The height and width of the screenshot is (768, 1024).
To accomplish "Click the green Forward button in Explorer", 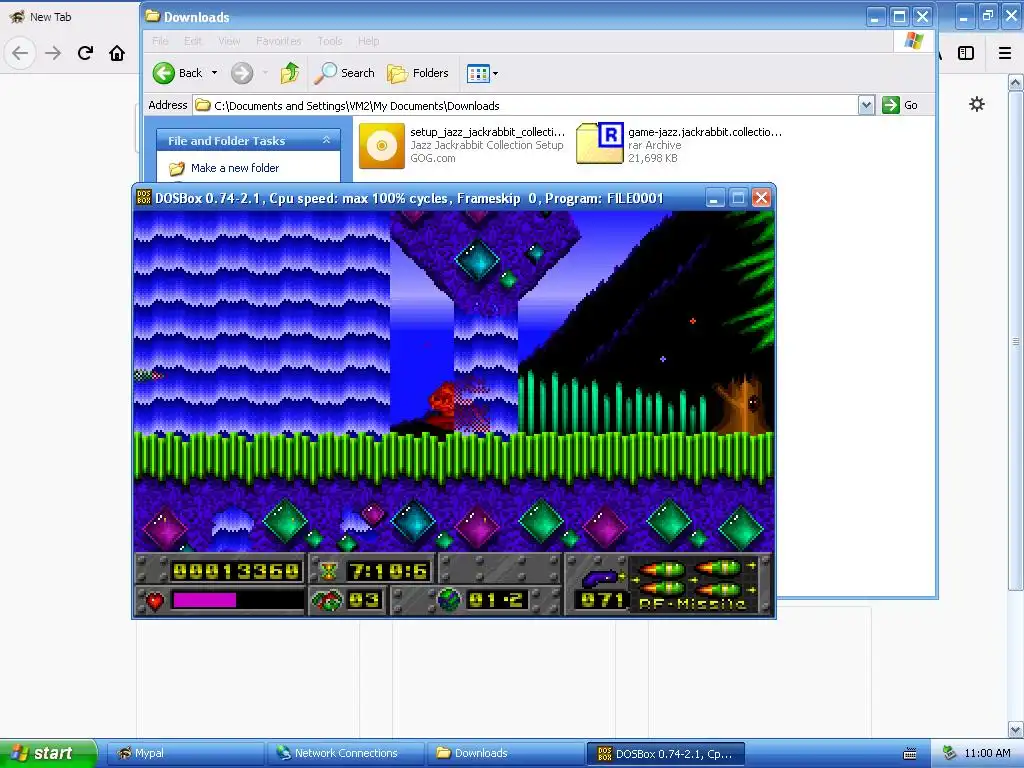I will click(242, 73).
